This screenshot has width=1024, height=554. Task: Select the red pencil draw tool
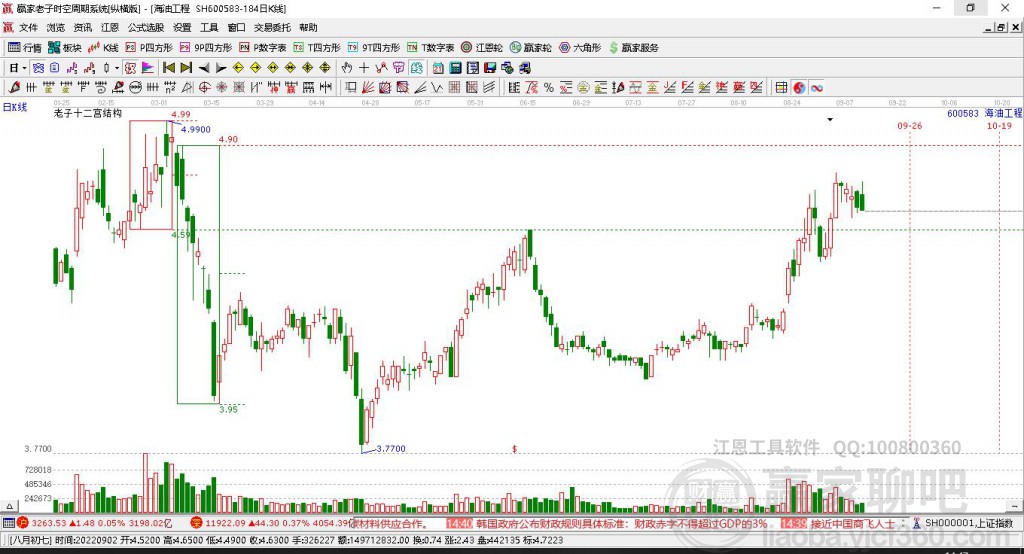[x=14, y=88]
